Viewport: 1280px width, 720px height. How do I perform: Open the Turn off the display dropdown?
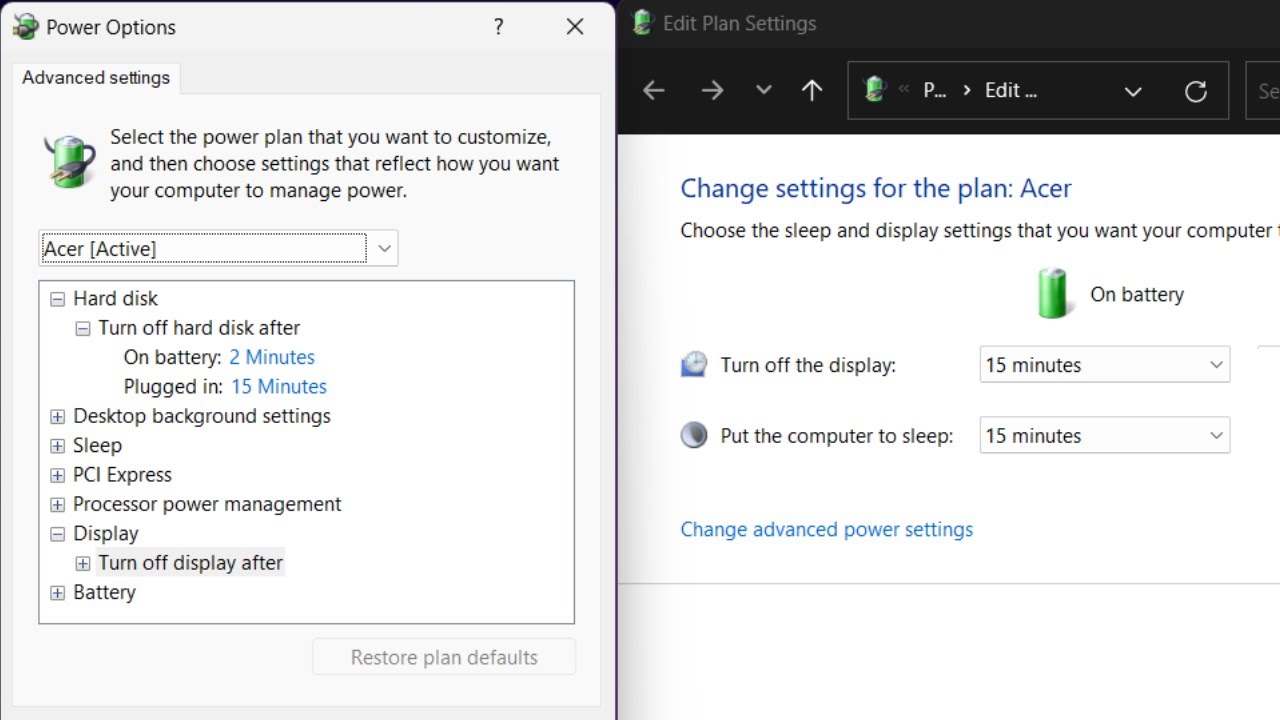tap(1104, 365)
